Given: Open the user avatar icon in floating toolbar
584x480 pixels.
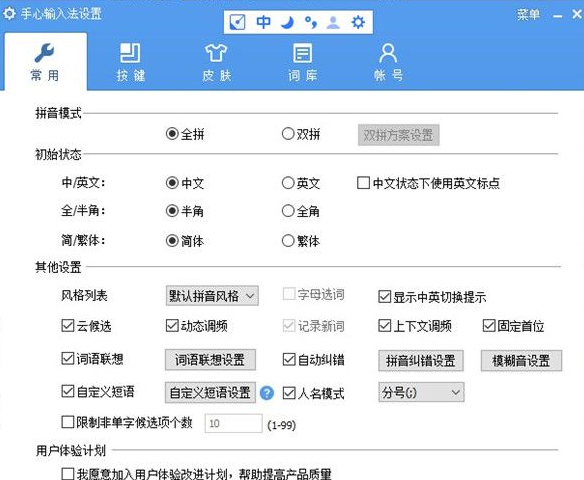Looking at the screenshot, I should pyautogui.click(x=333, y=22).
